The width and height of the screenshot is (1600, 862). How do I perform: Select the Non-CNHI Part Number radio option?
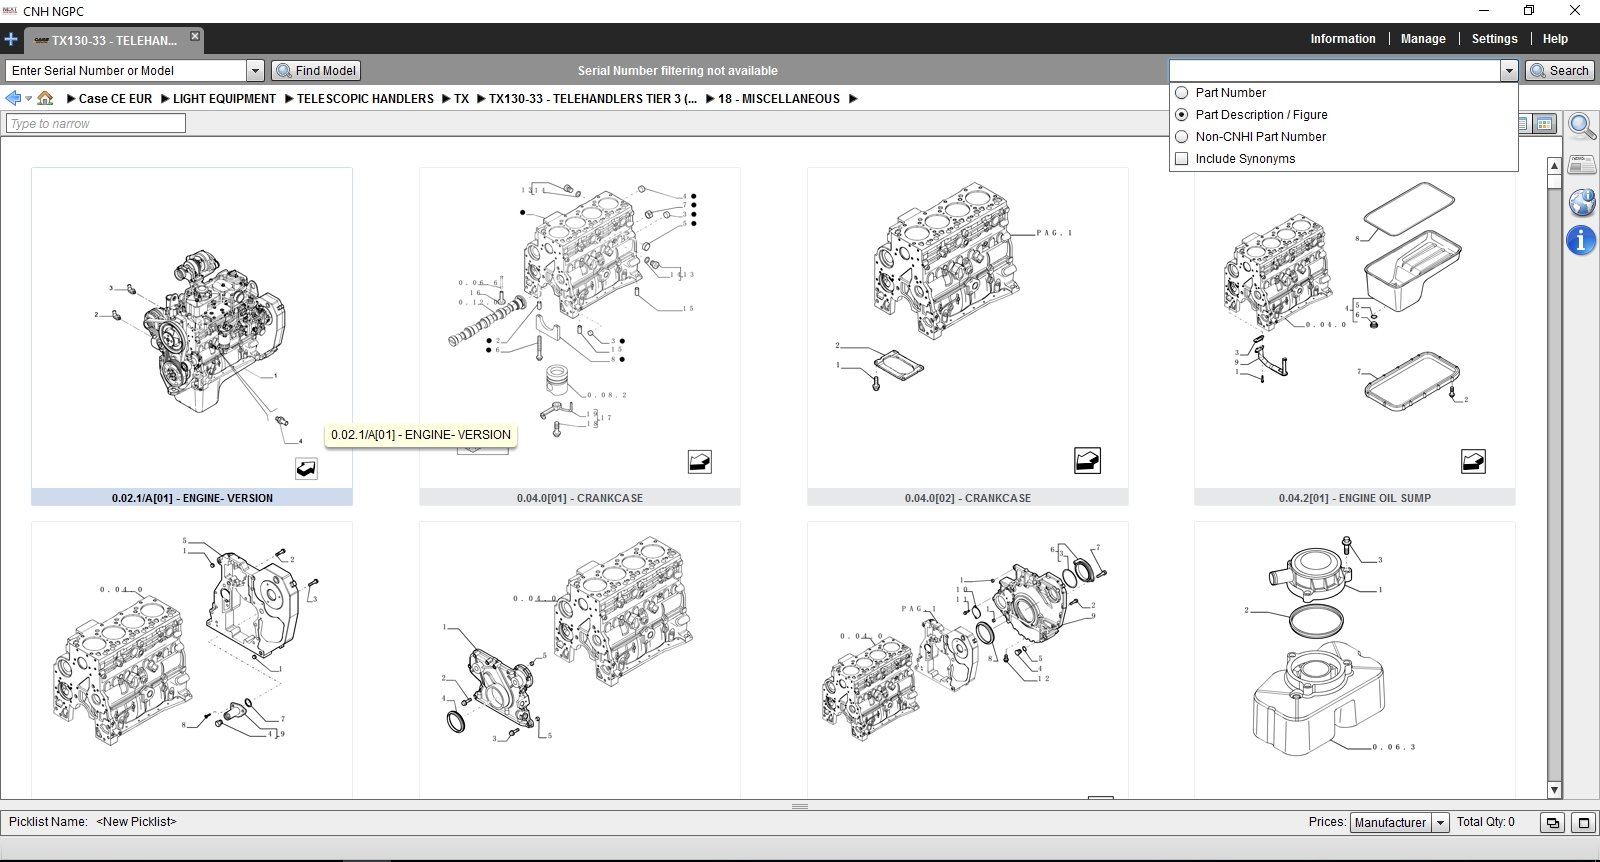point(1182,136)
